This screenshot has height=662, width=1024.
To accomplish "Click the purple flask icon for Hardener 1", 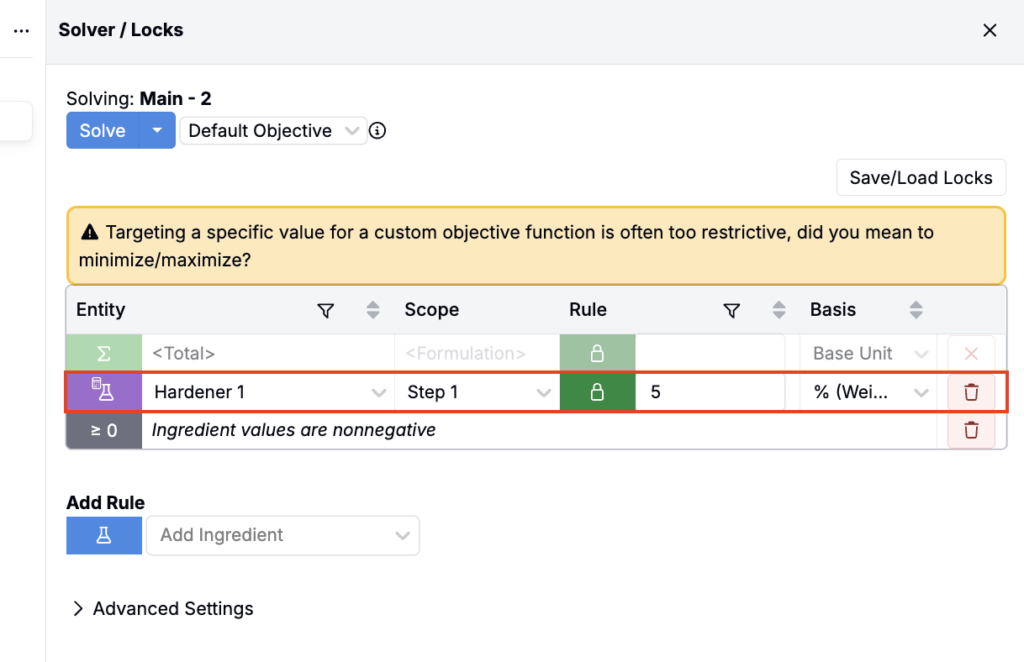I will pos(104,392).
